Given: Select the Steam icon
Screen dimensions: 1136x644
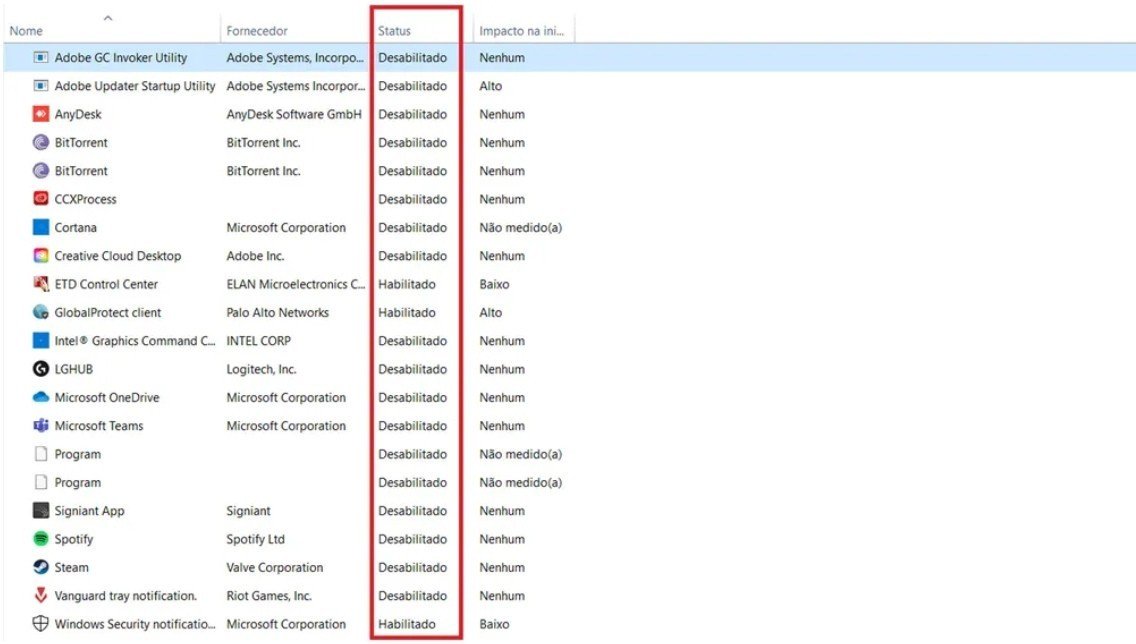Looking at the screenshot, I should tap(41, 566).
